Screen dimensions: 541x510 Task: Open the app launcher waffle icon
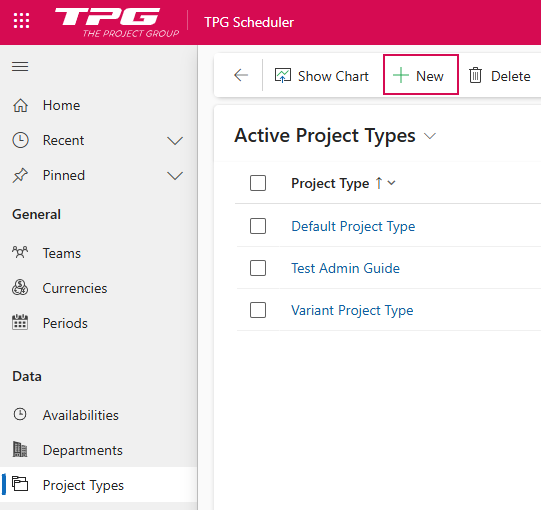[21, 21]
